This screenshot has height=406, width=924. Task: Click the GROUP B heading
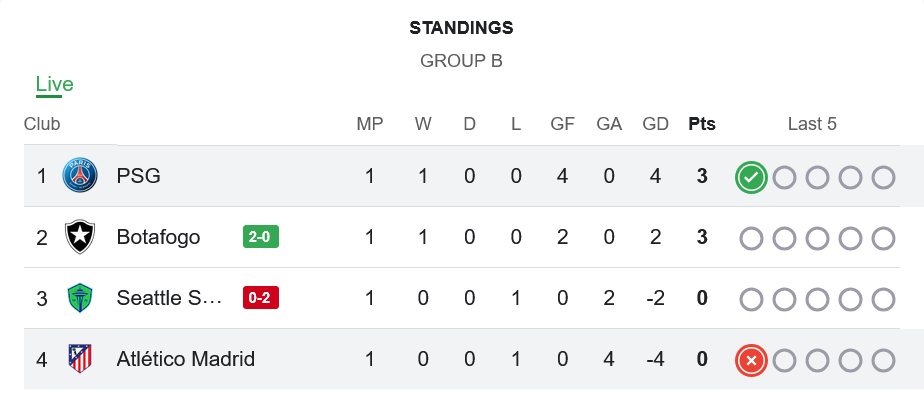[x=461, y=61]
